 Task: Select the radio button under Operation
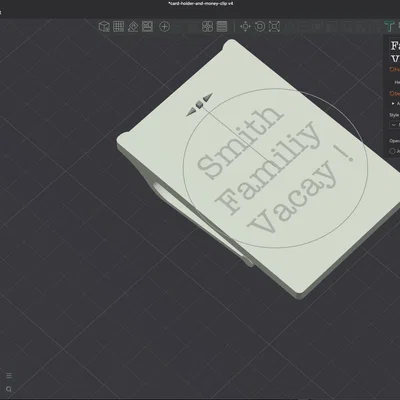tap(392, 151)
